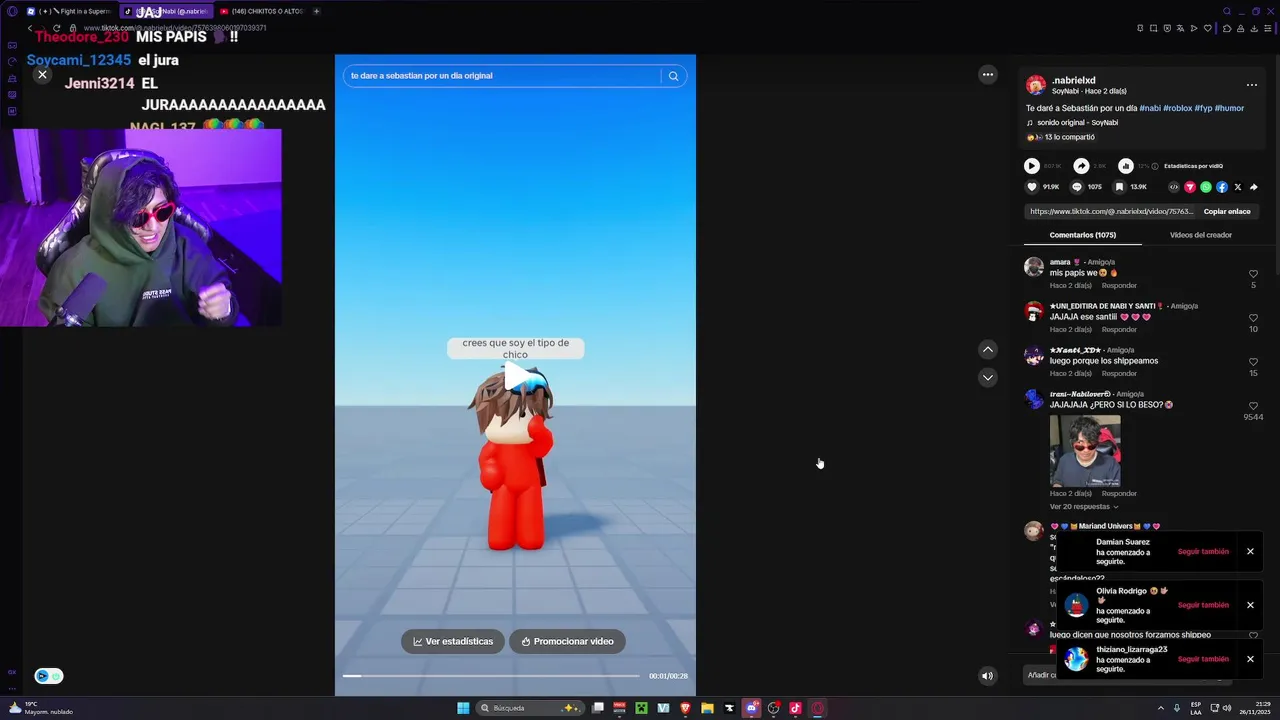Click the vidIQ stats bar chart icon
1280x720 pixels.
[1126, 166]
